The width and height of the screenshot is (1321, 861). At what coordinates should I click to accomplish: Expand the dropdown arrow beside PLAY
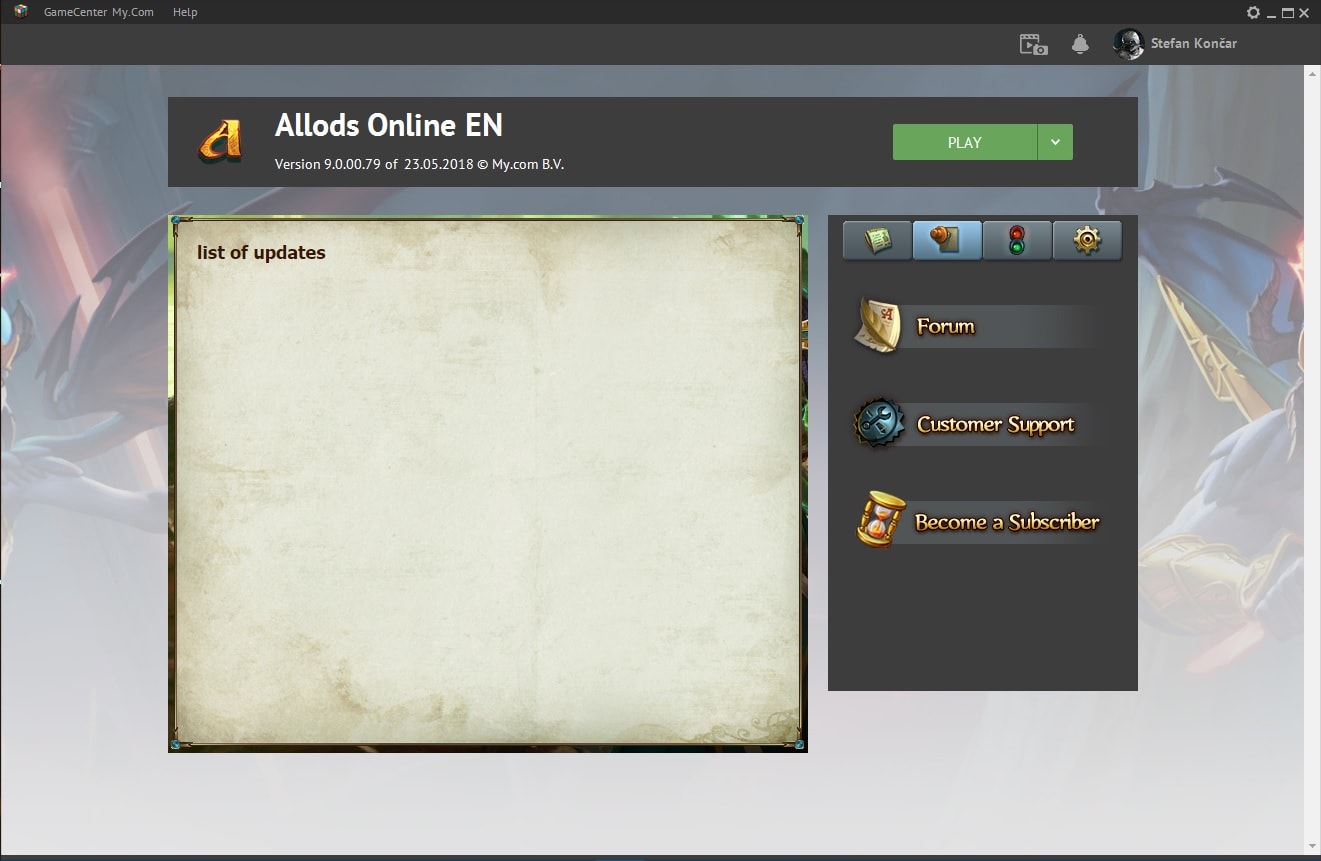1055,142
